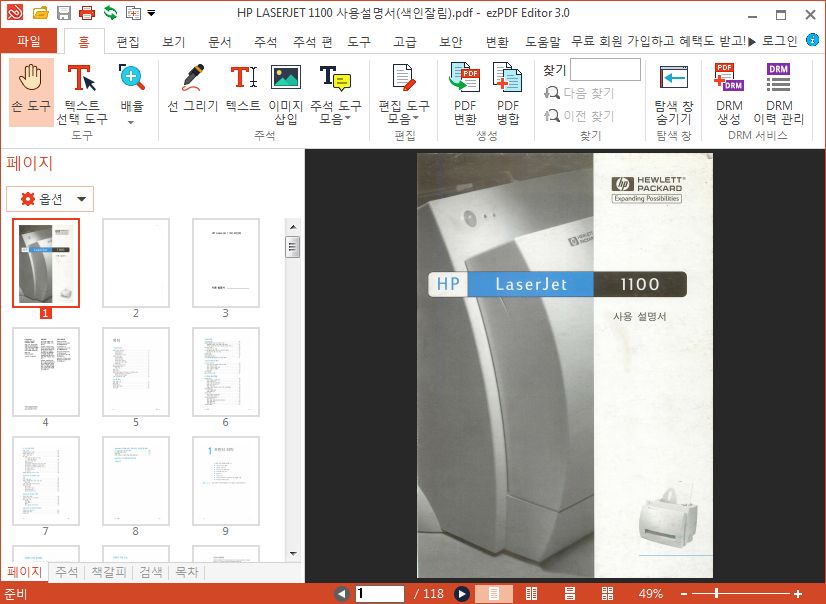Go to the previous page arrow
This screenshot has width=826, height=604.
pyautogui.click(x=341, y=594)
